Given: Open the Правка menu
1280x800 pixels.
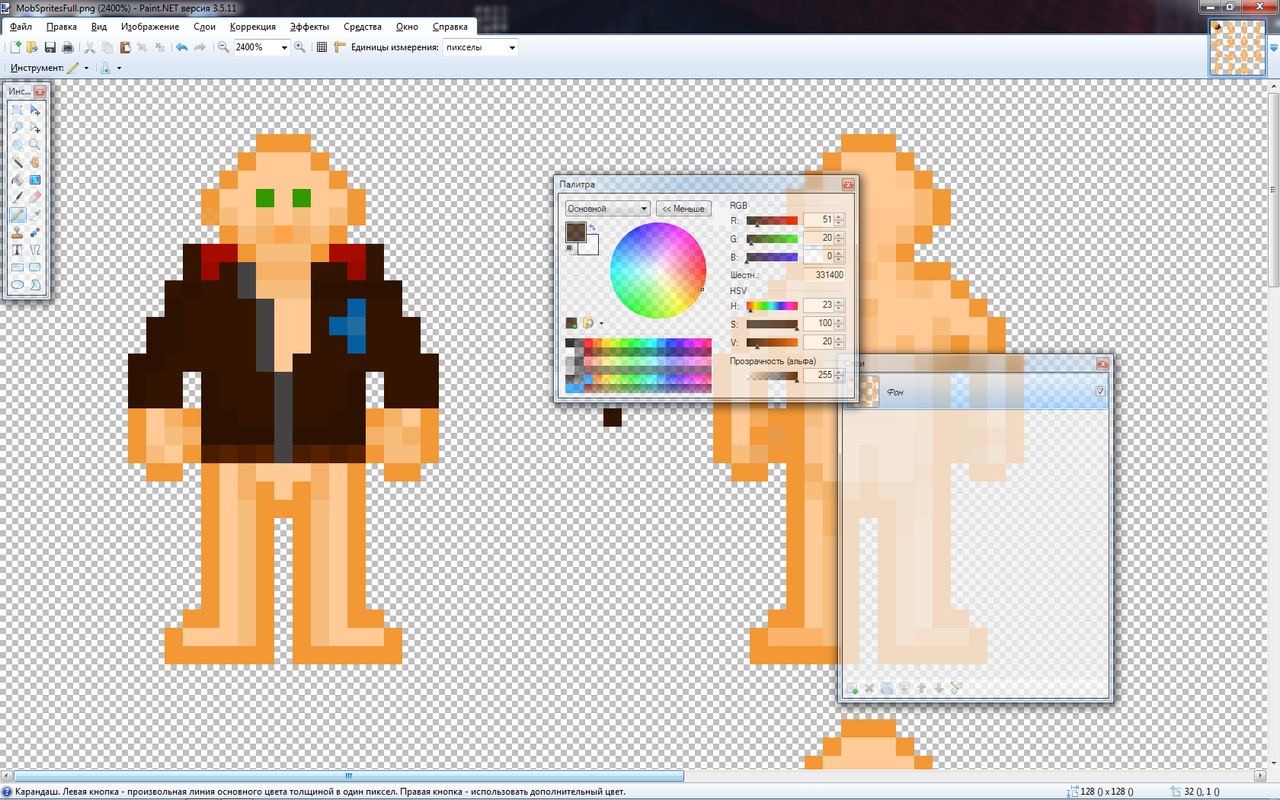Looking at the screenshot, I should (x=61, y=26).
